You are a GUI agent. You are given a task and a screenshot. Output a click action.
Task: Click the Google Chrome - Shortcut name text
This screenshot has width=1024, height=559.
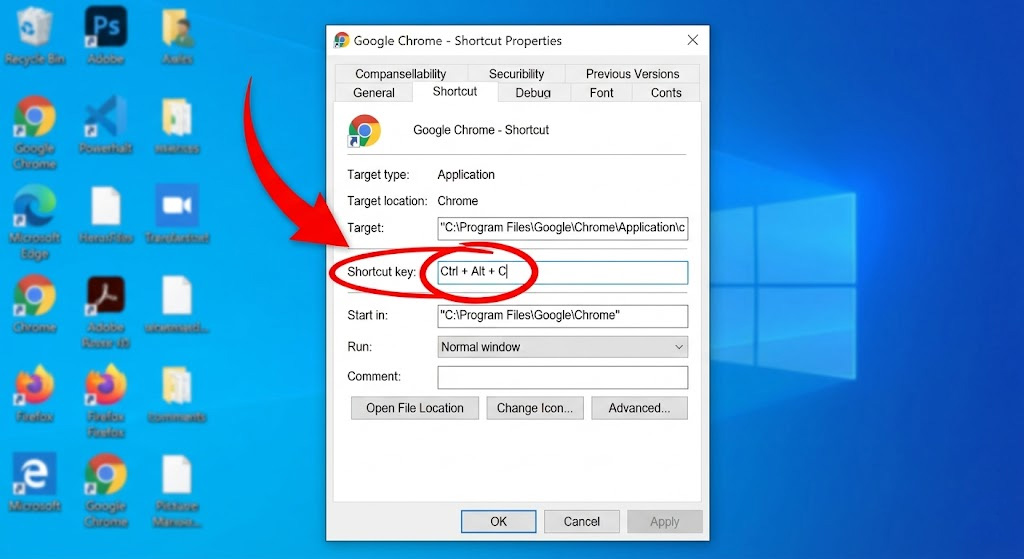click(481, 130)
